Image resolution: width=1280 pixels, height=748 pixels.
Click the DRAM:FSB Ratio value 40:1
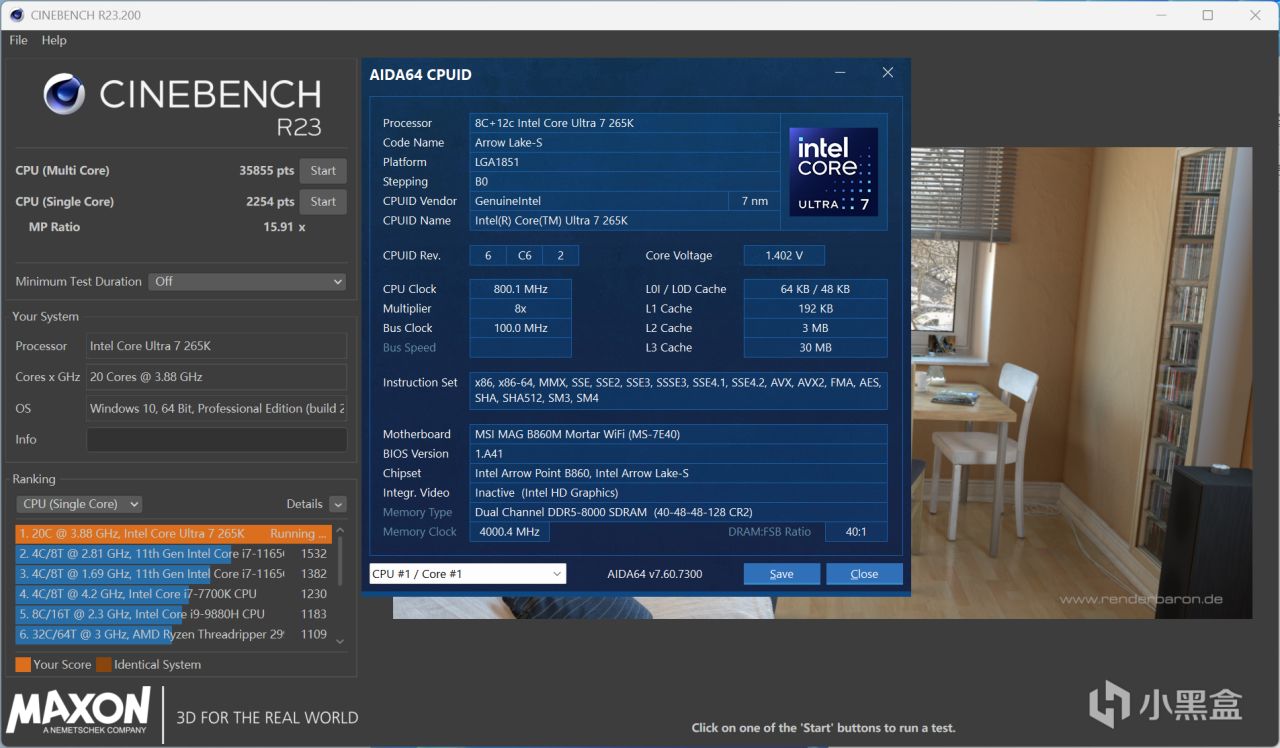(856, 532)
